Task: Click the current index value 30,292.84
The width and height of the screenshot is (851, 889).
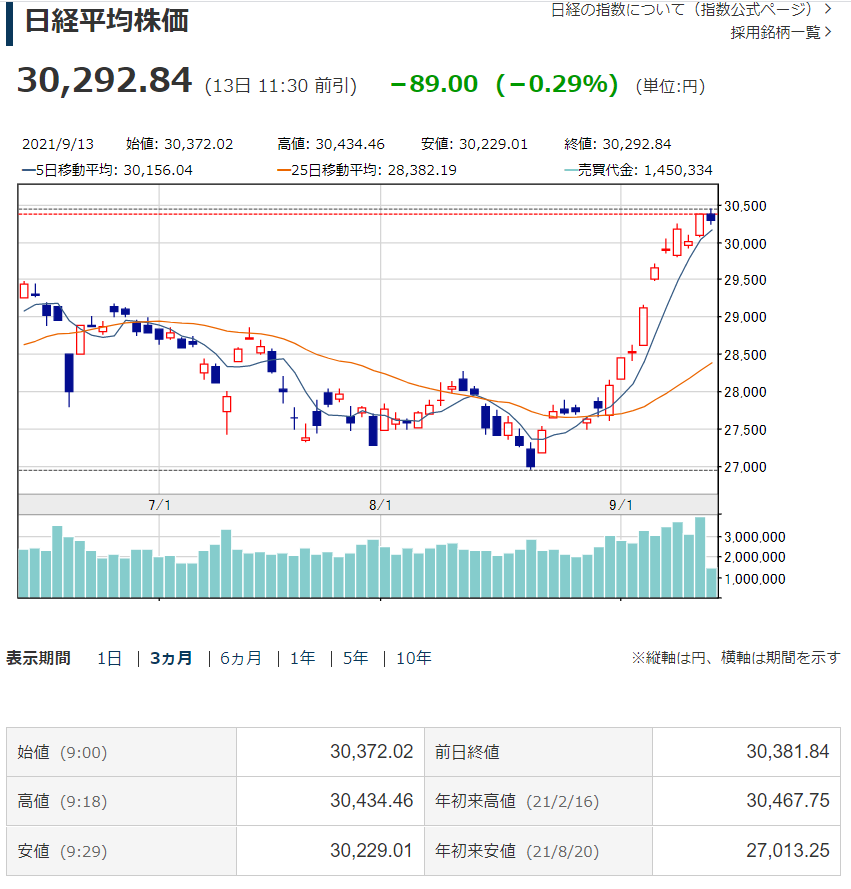Action: coord(105,80)
